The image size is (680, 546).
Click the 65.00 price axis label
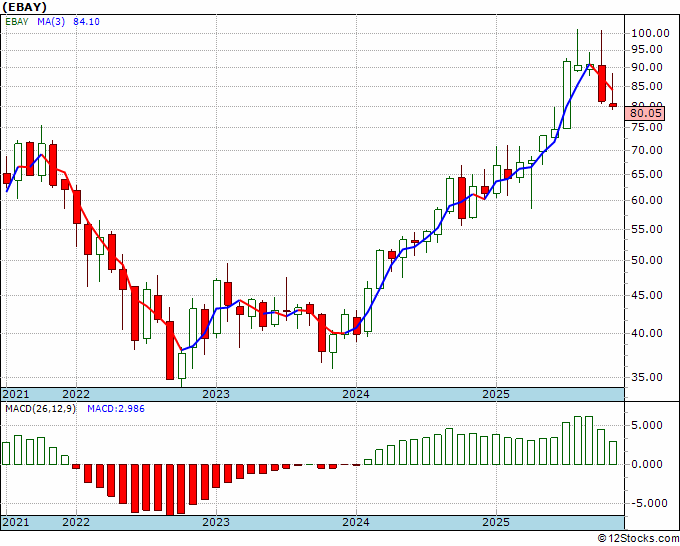coord(649,174)
